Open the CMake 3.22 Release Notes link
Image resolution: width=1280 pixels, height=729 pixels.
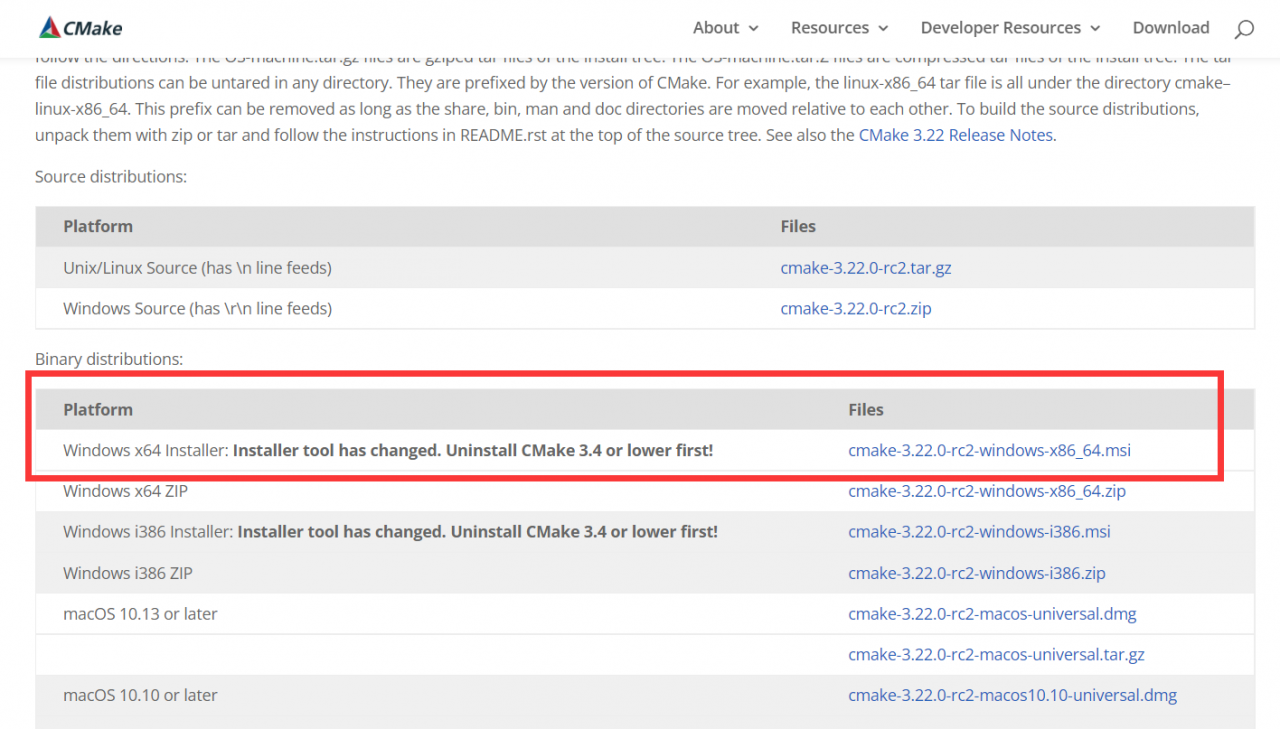point(955,135)
